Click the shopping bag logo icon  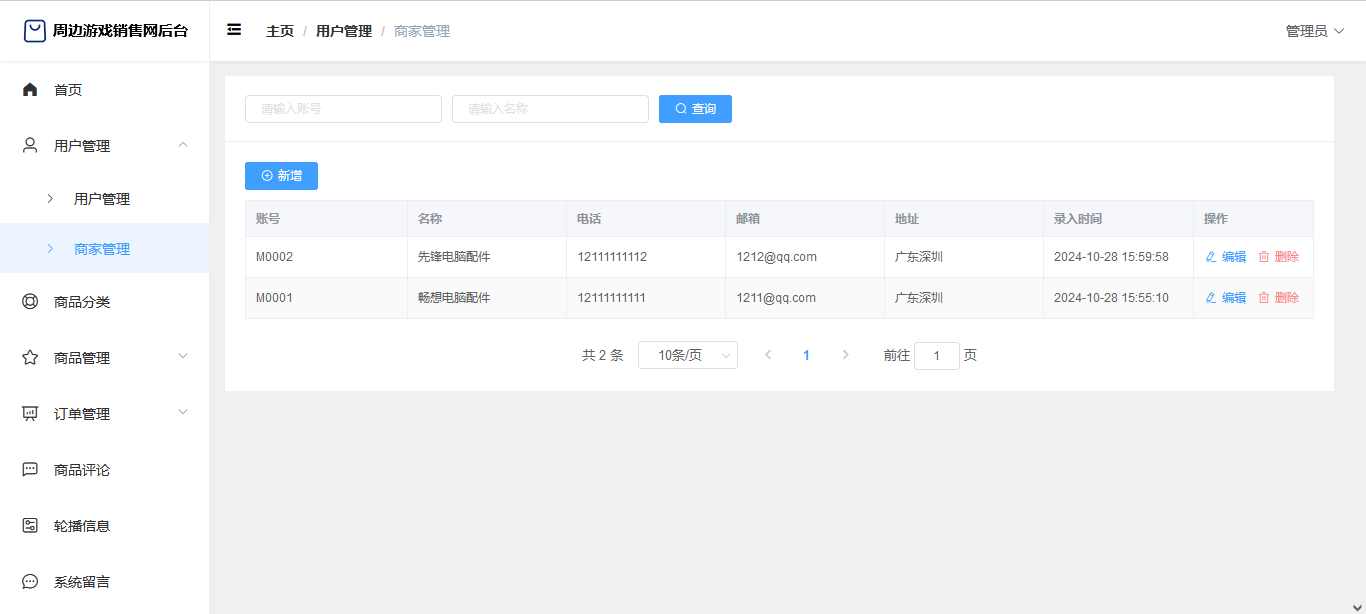35,31
